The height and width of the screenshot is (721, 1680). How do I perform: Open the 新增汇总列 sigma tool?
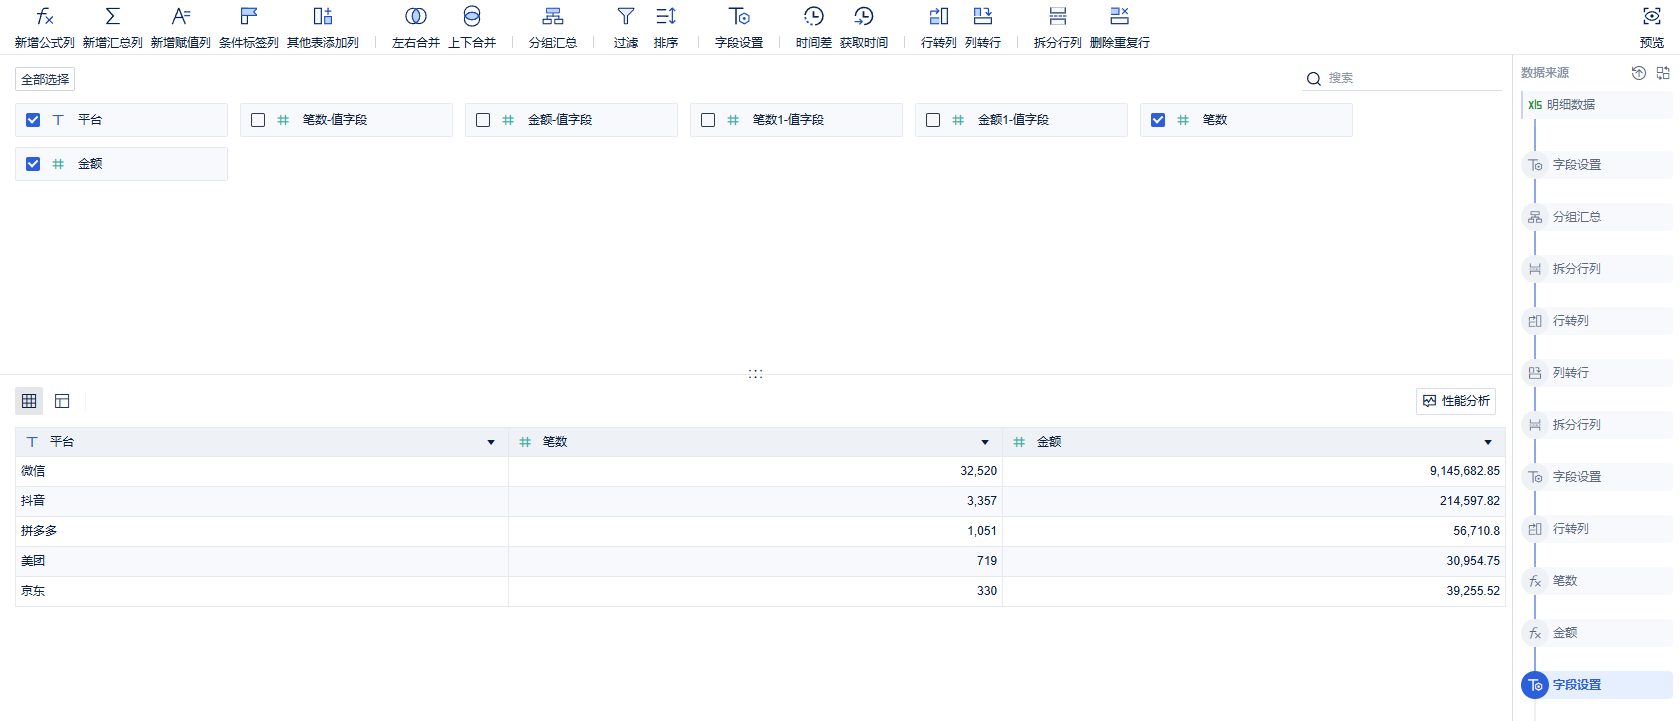(112, 17)
